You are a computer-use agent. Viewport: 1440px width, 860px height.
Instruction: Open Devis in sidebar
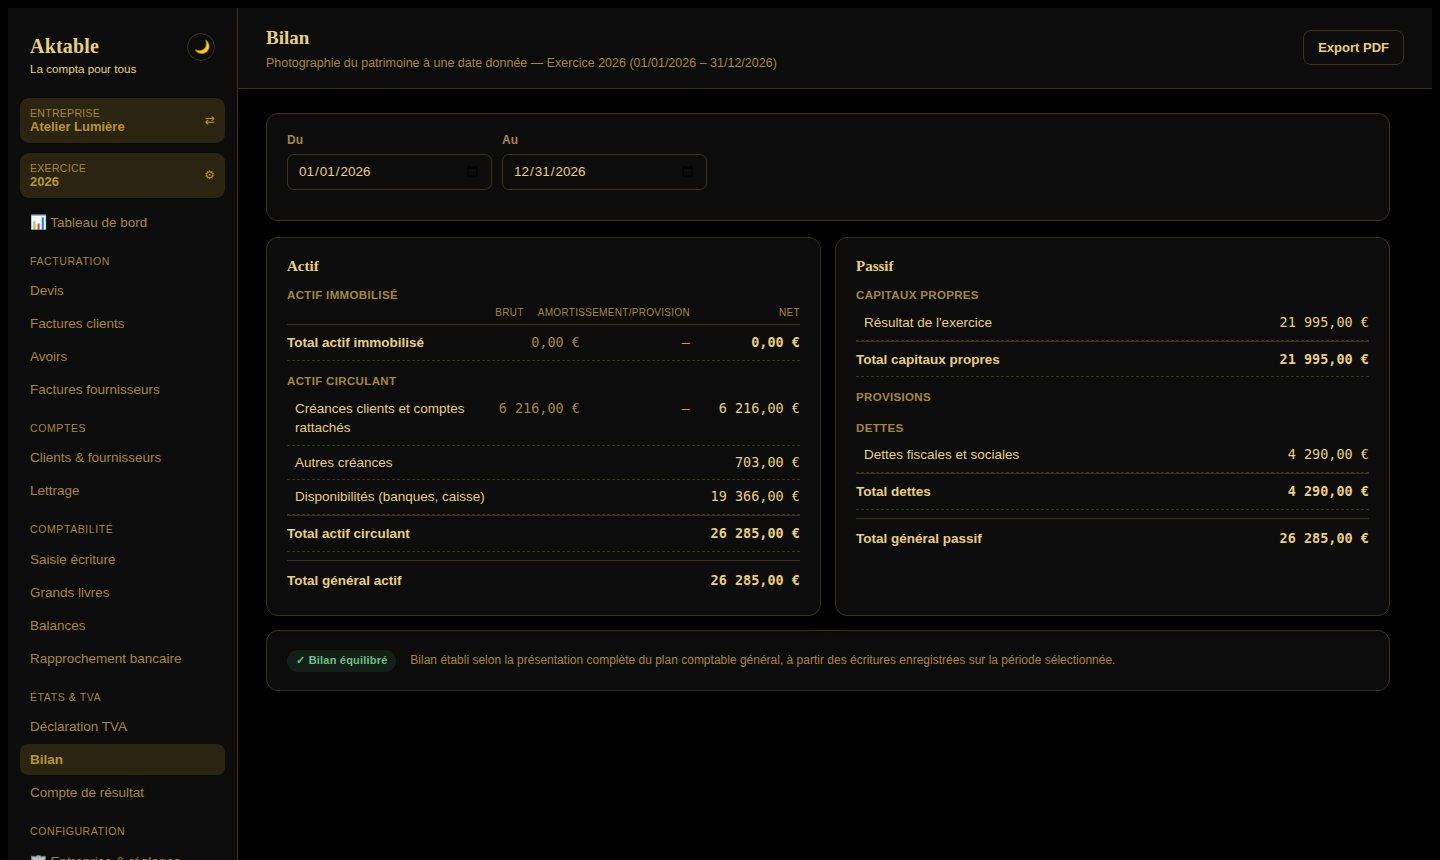(47, 291)
